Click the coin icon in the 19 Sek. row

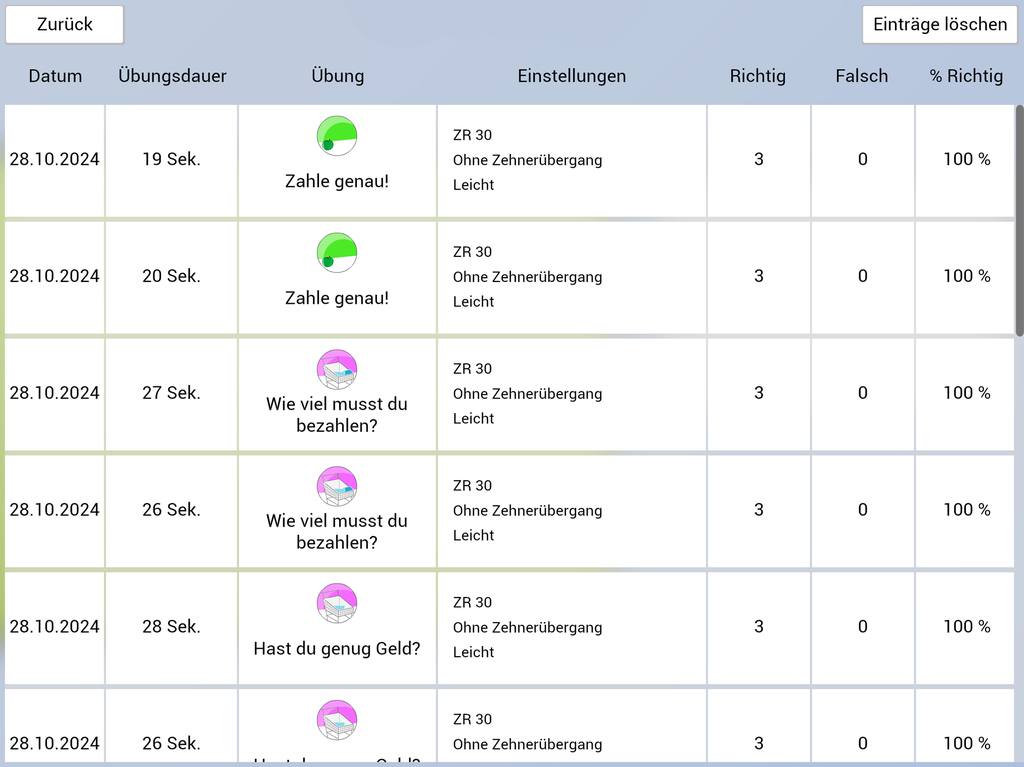(x=337, y=136)
